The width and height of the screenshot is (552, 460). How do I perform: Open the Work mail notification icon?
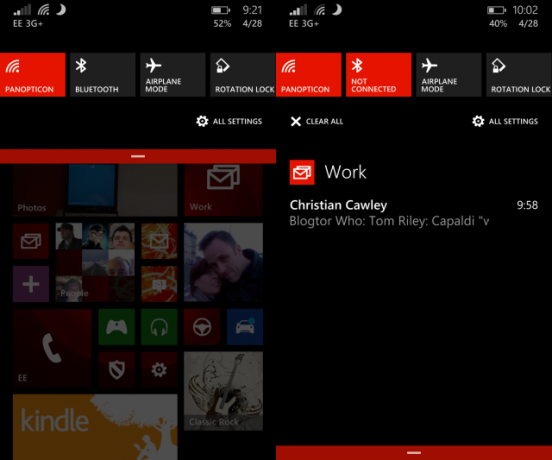click(302, 172)
